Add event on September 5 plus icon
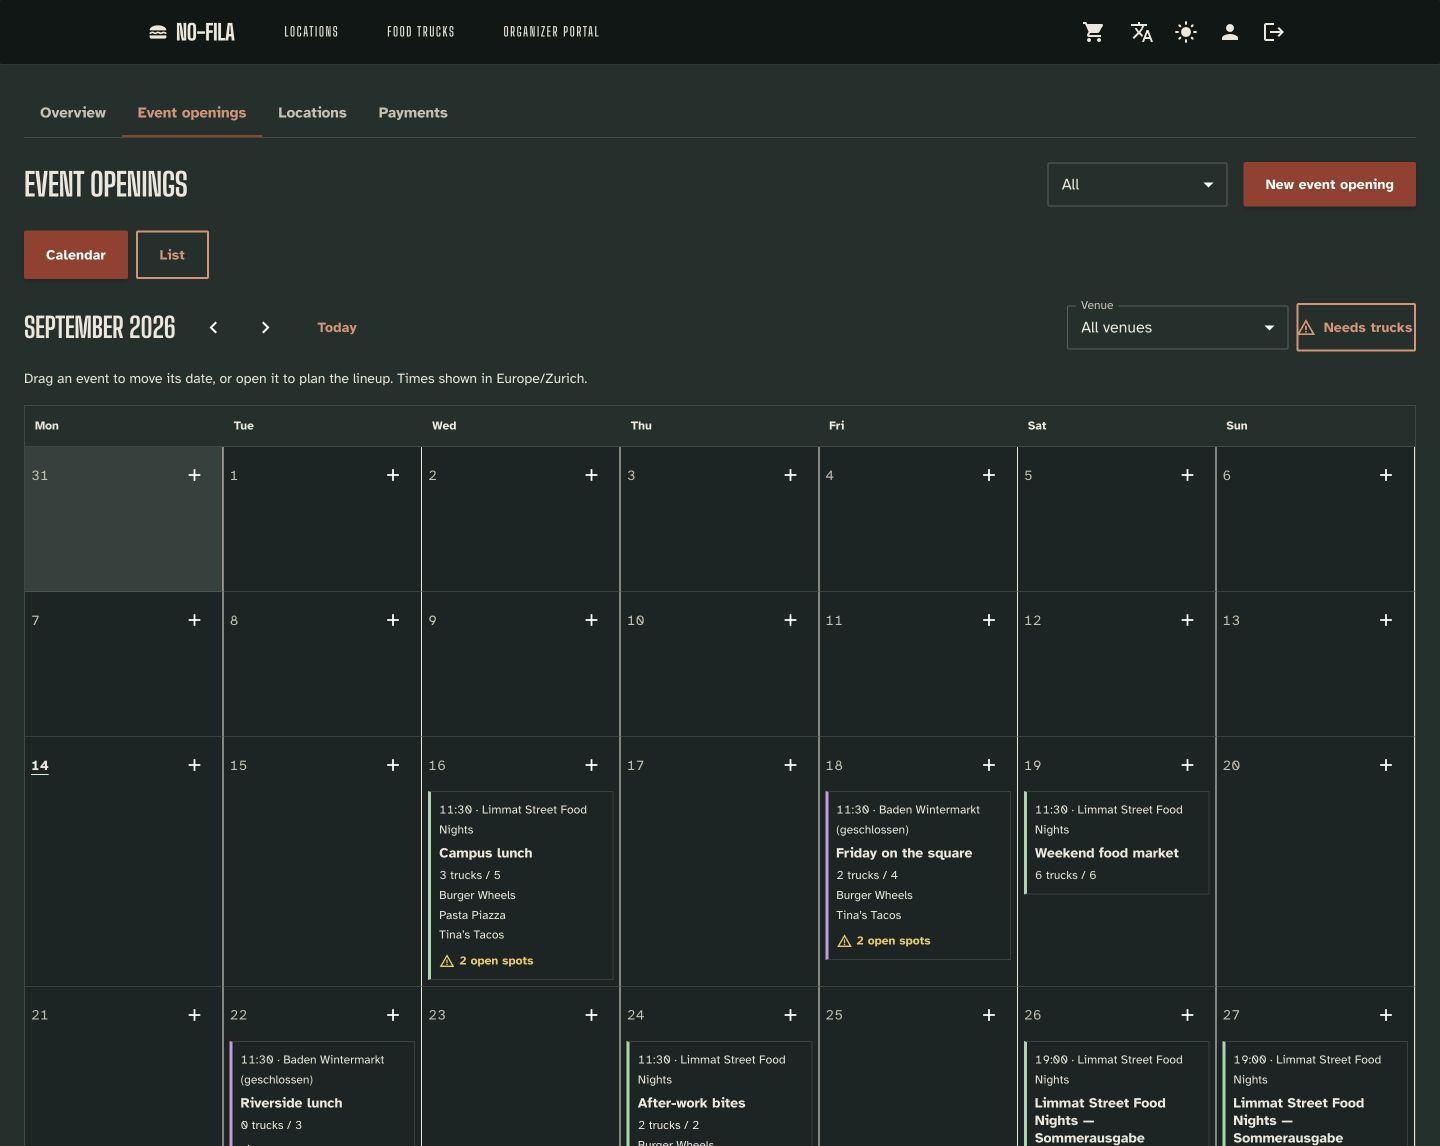Image resolution: width=1440 pixels, height=1146 pixels. 1187,475
